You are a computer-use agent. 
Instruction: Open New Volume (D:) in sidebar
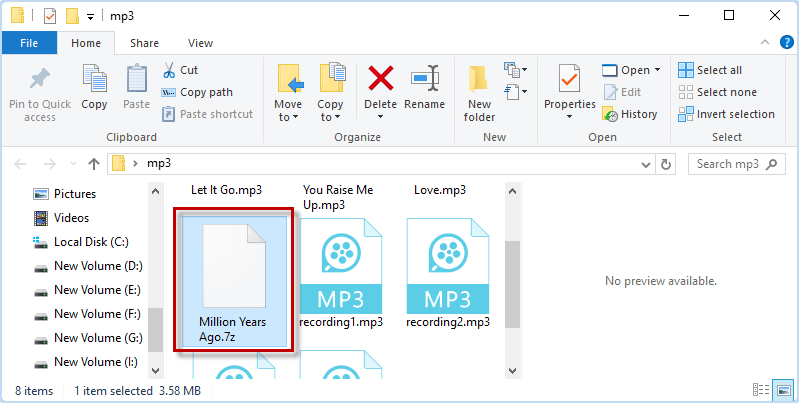(x=88, y=266)
